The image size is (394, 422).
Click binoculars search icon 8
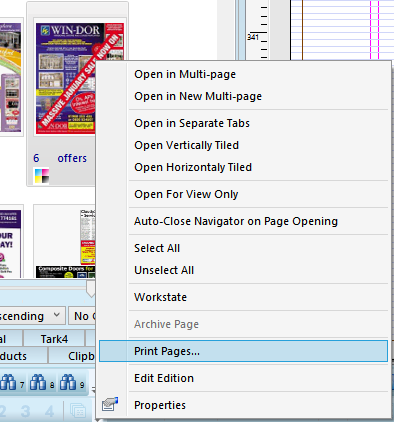[x=42, y=383]
